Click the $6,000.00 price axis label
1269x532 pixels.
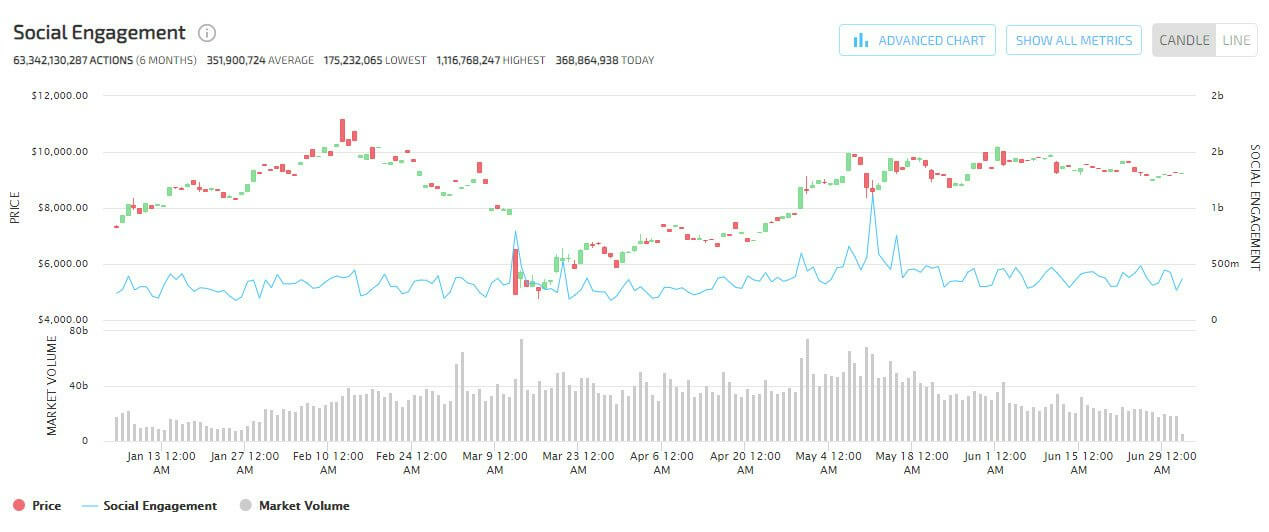point(65,264)
